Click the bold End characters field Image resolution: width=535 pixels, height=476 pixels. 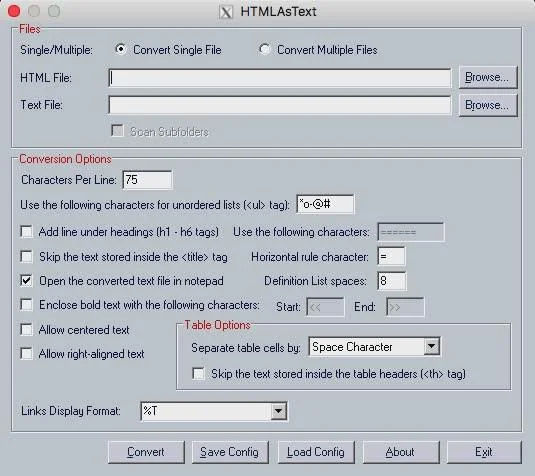click(405, 307)
